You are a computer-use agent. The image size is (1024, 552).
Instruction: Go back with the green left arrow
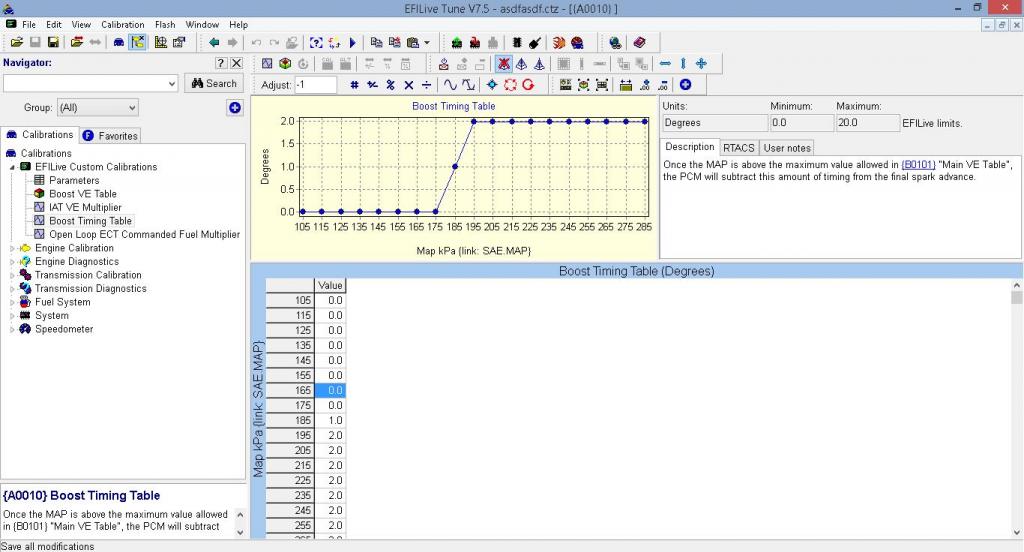[214, 42]
